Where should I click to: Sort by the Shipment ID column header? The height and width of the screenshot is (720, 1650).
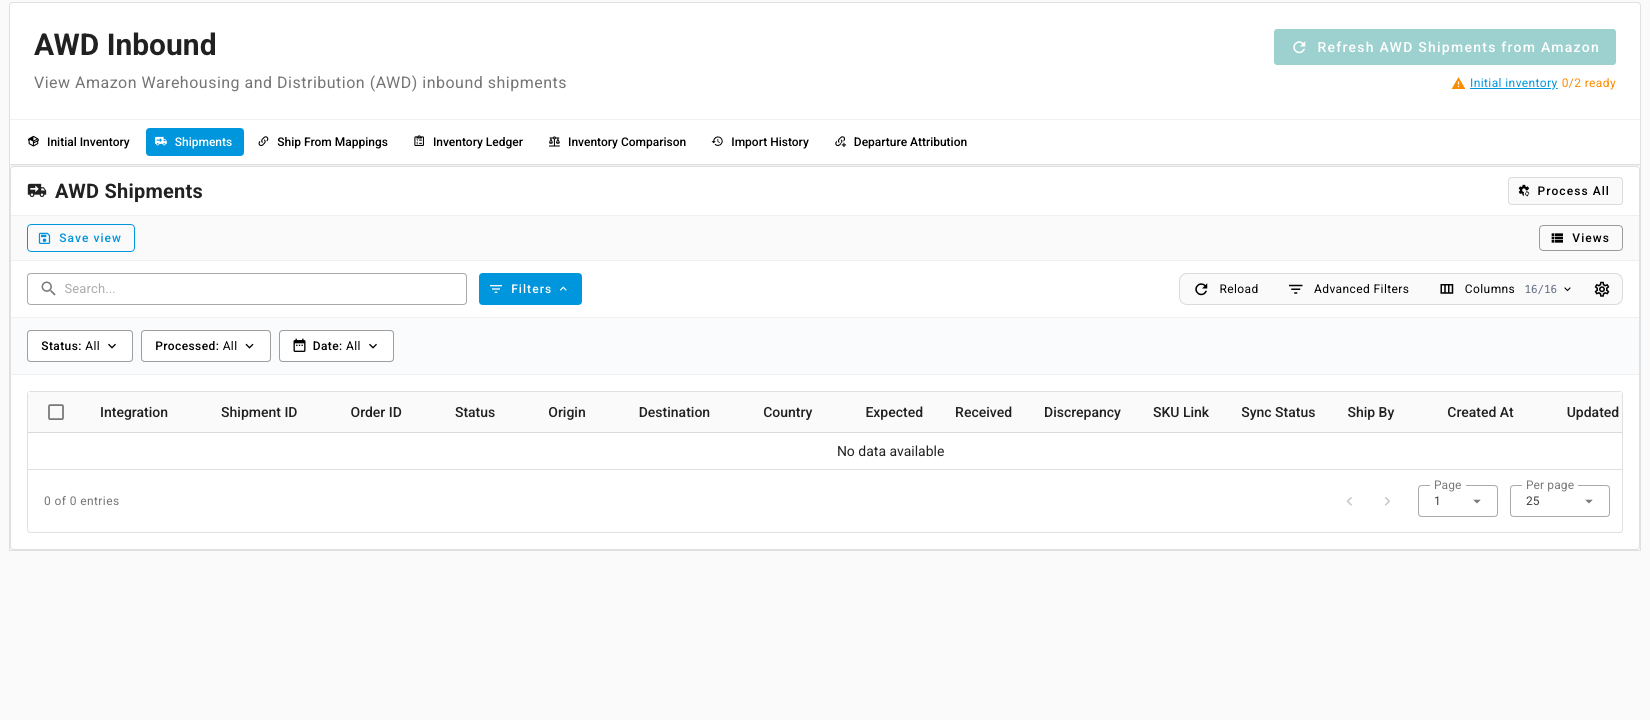click(x=259, y=412)
